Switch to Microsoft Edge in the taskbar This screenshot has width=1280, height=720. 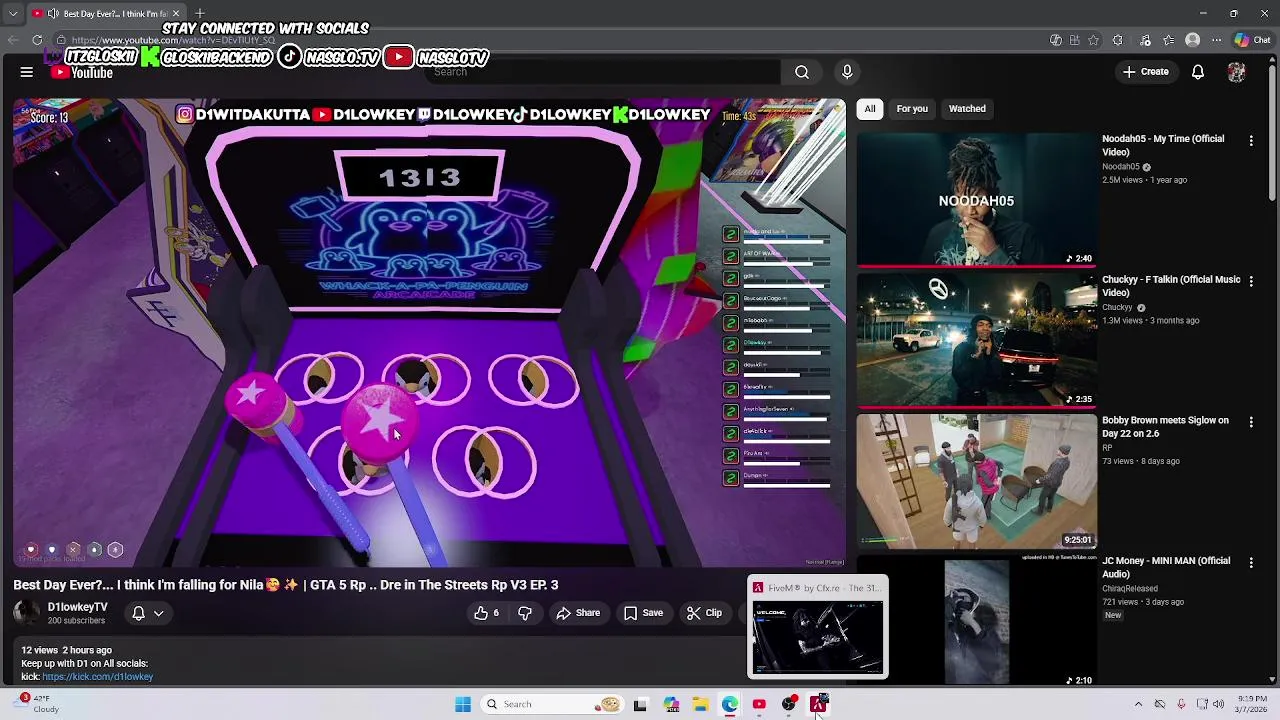click(x=730, y=704)
